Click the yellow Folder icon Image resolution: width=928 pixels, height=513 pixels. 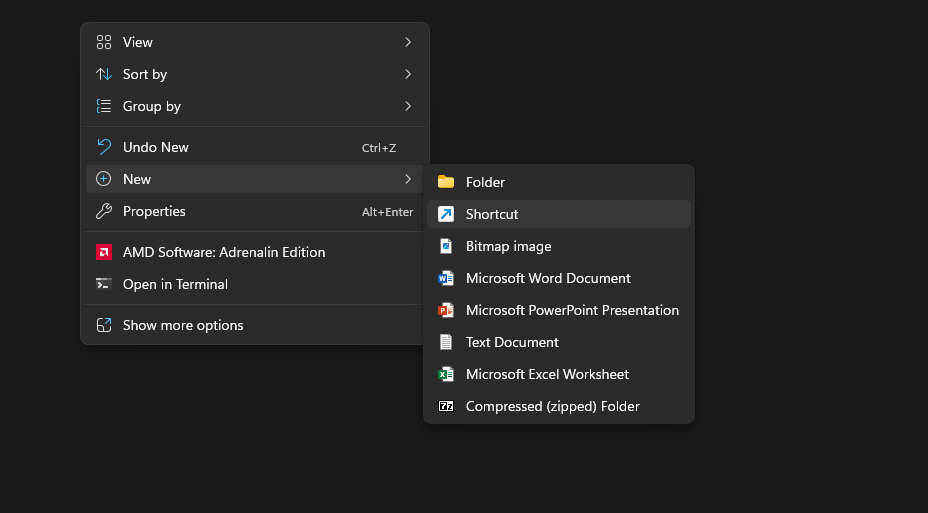(x=446, y=182)
